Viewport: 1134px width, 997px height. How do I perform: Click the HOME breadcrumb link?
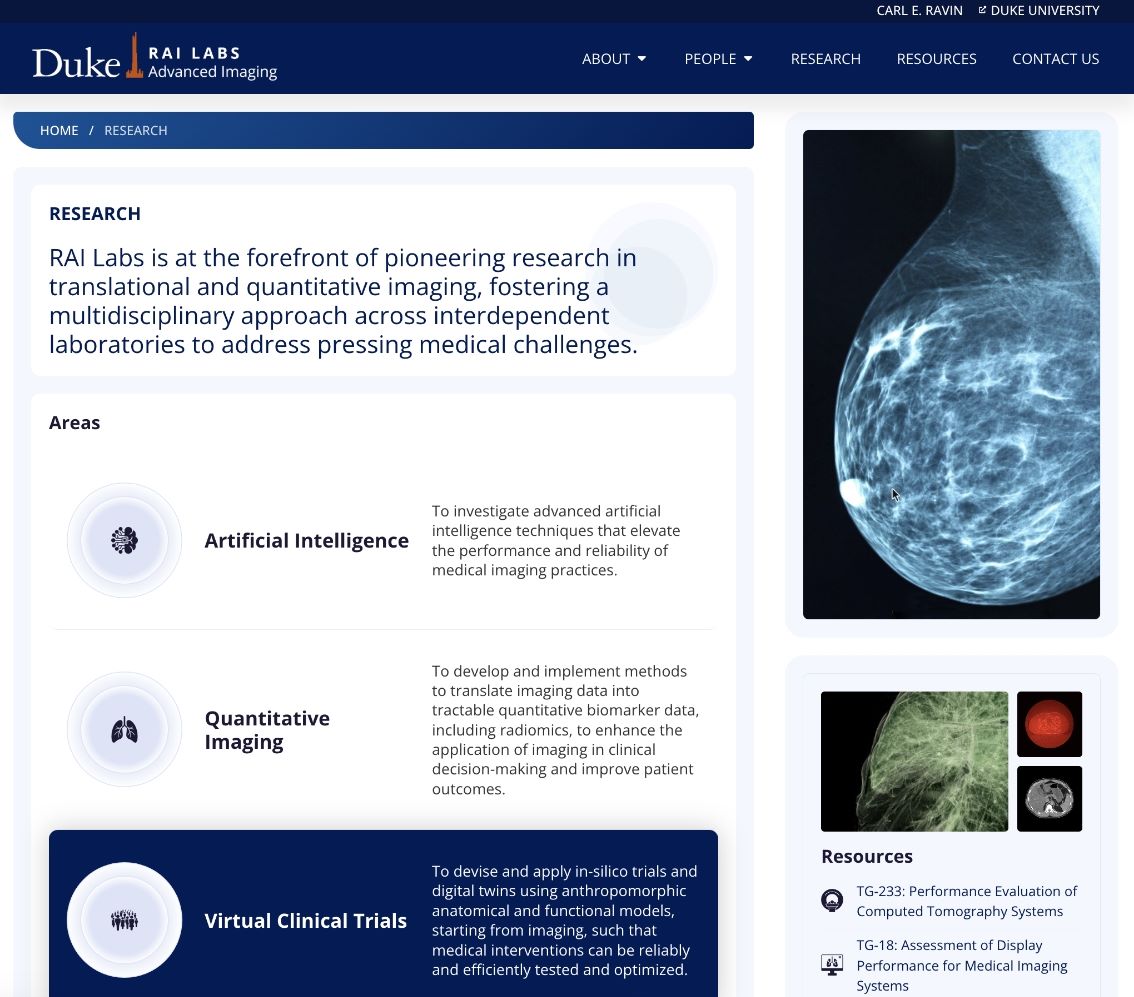[59, 130]
